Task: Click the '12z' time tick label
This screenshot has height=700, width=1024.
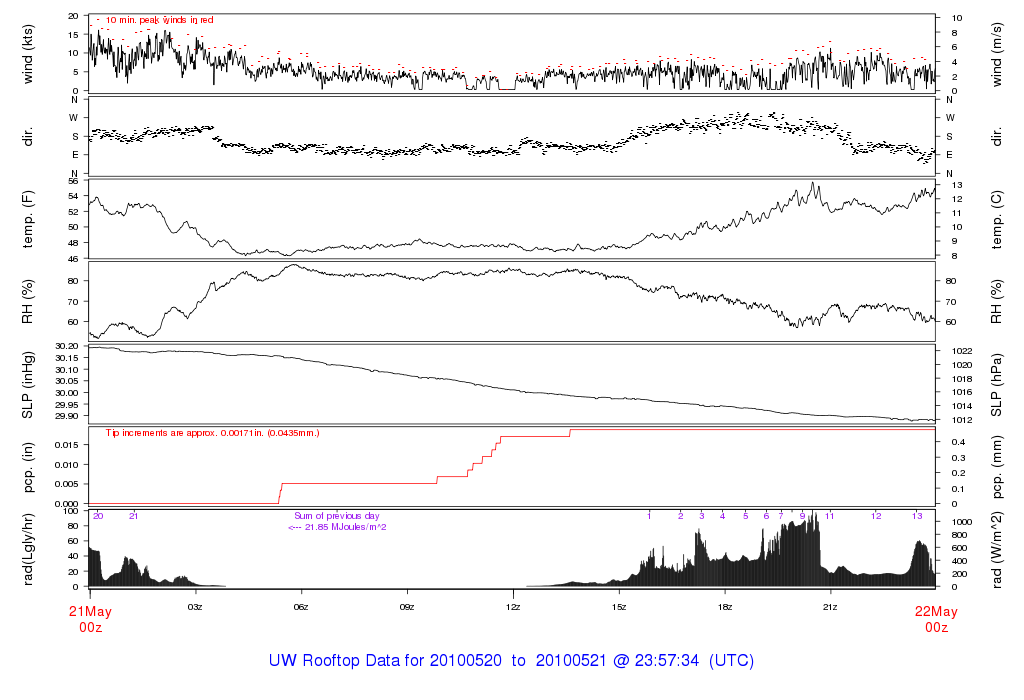Action: click(x=513, y=607)
